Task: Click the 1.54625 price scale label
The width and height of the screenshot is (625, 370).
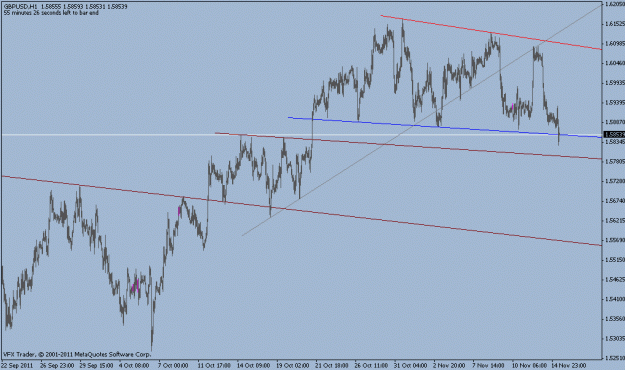Action: 614,279
